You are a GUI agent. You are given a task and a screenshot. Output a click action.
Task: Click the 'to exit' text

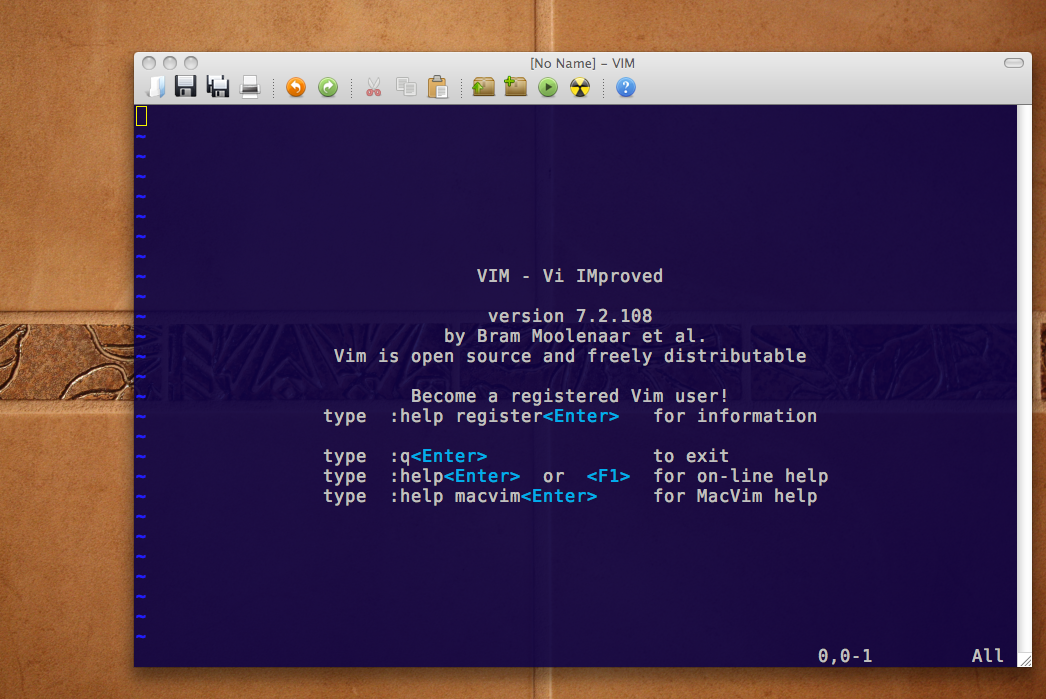point(691,456)
